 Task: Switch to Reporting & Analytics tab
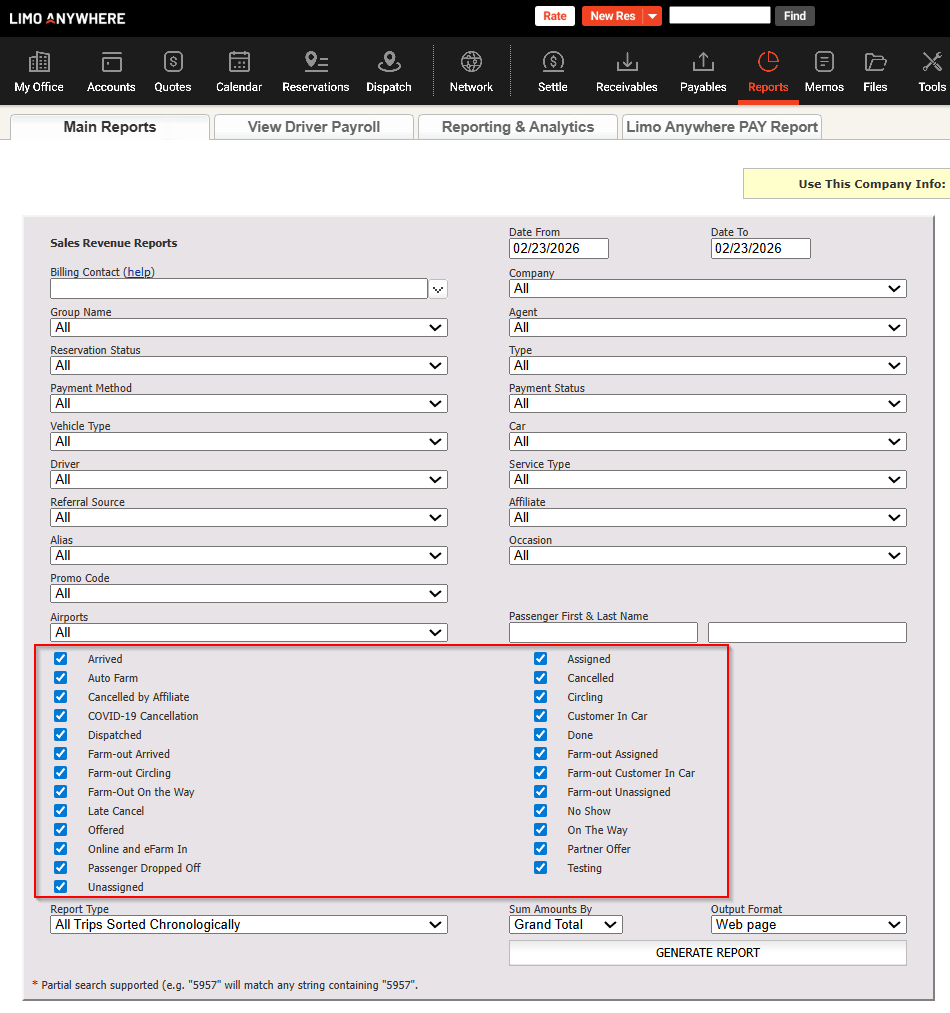517,127
